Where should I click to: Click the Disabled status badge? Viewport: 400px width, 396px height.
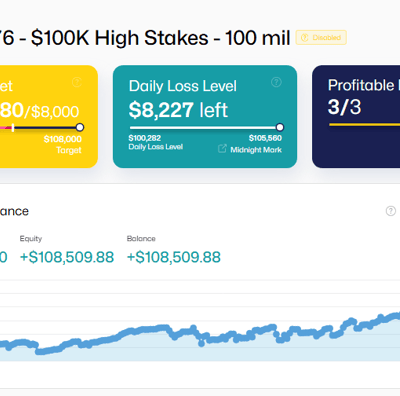321,37
